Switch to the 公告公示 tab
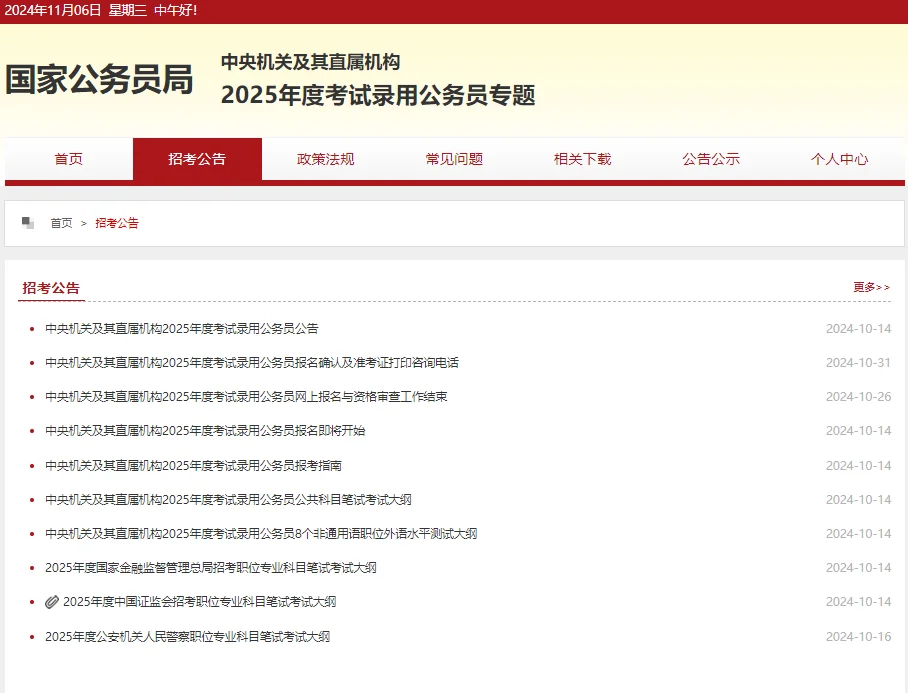Image resolution: width=908 pixels, height=693 pixels. [711, 159]
